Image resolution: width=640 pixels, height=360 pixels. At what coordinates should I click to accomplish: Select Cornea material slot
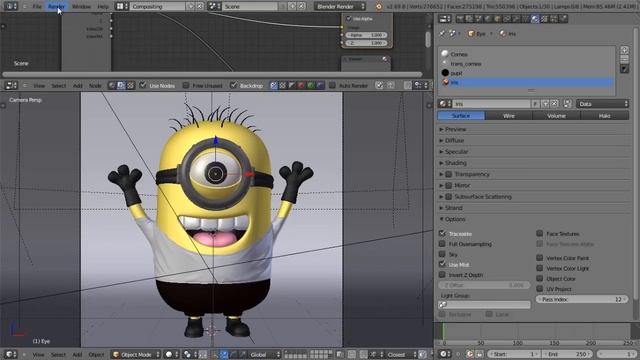(x=527, y=54)
